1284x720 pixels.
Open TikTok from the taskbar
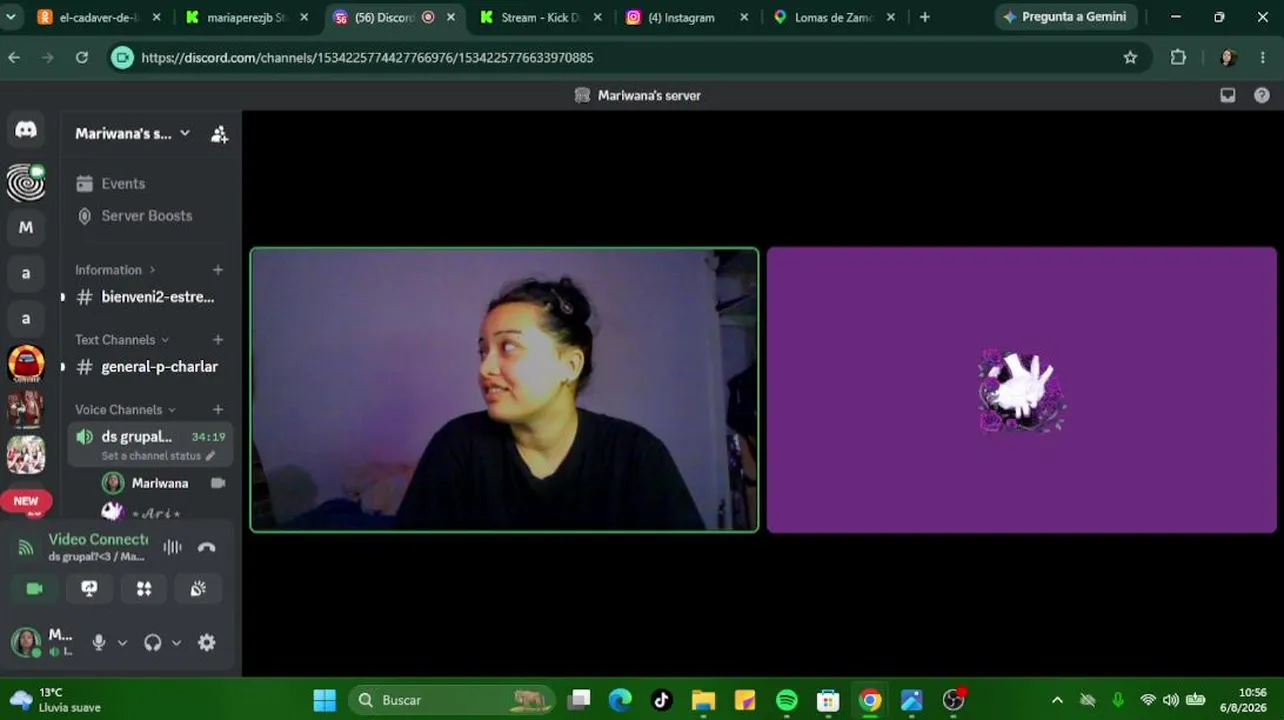(662, 700)
